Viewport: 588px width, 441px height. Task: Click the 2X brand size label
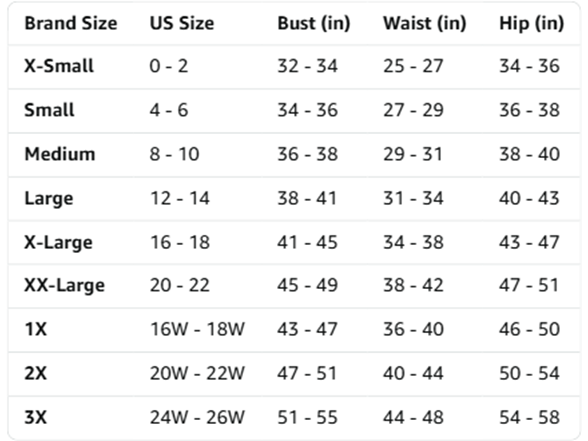pos(36,373)
